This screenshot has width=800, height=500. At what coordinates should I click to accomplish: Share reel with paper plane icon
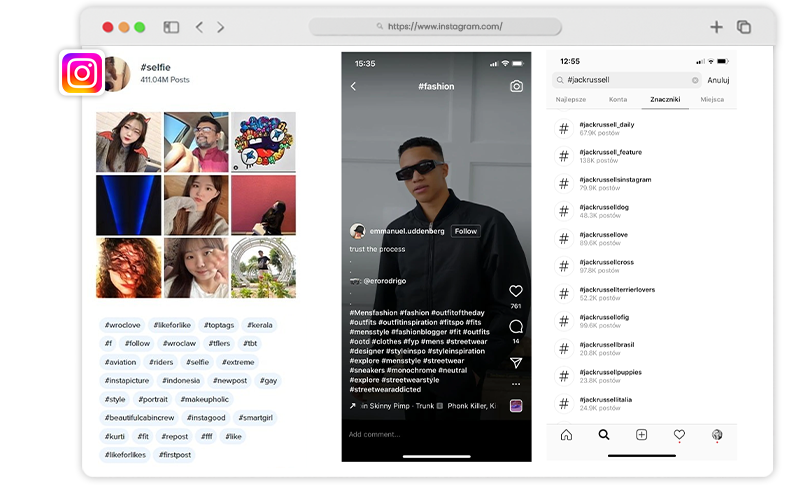point(516,362)
